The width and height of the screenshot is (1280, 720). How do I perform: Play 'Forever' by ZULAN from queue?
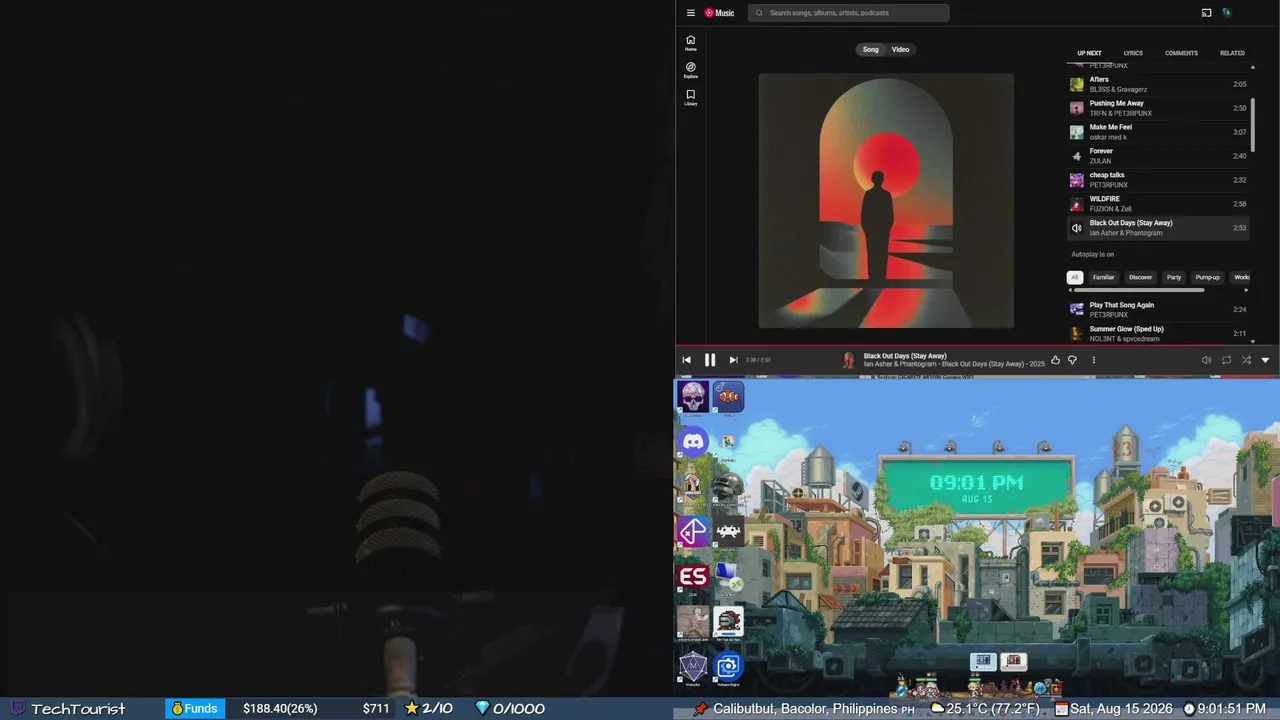[1158, 156]
